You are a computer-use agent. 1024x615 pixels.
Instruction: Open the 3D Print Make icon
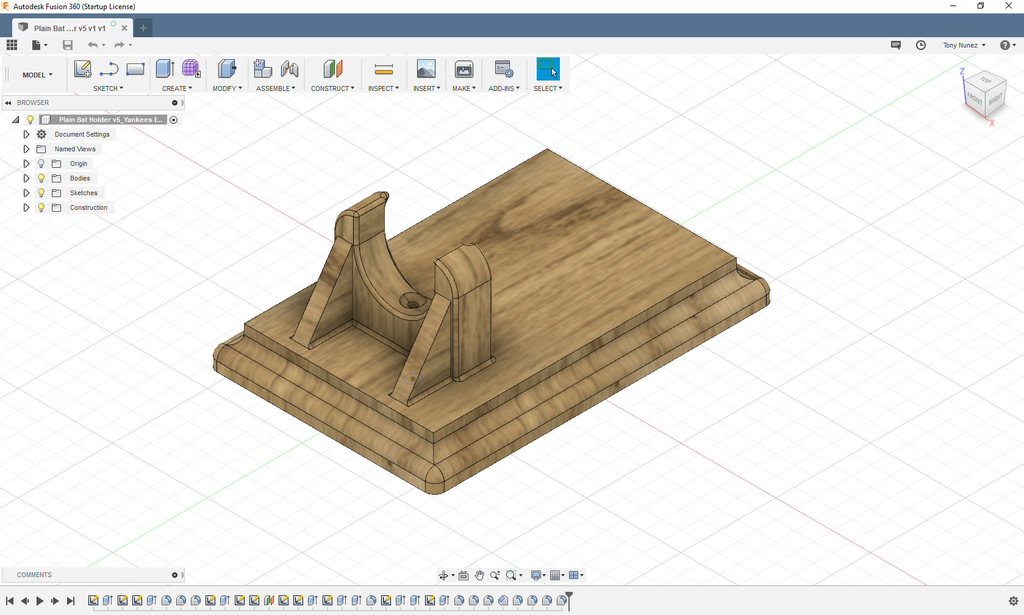(464, 69)
